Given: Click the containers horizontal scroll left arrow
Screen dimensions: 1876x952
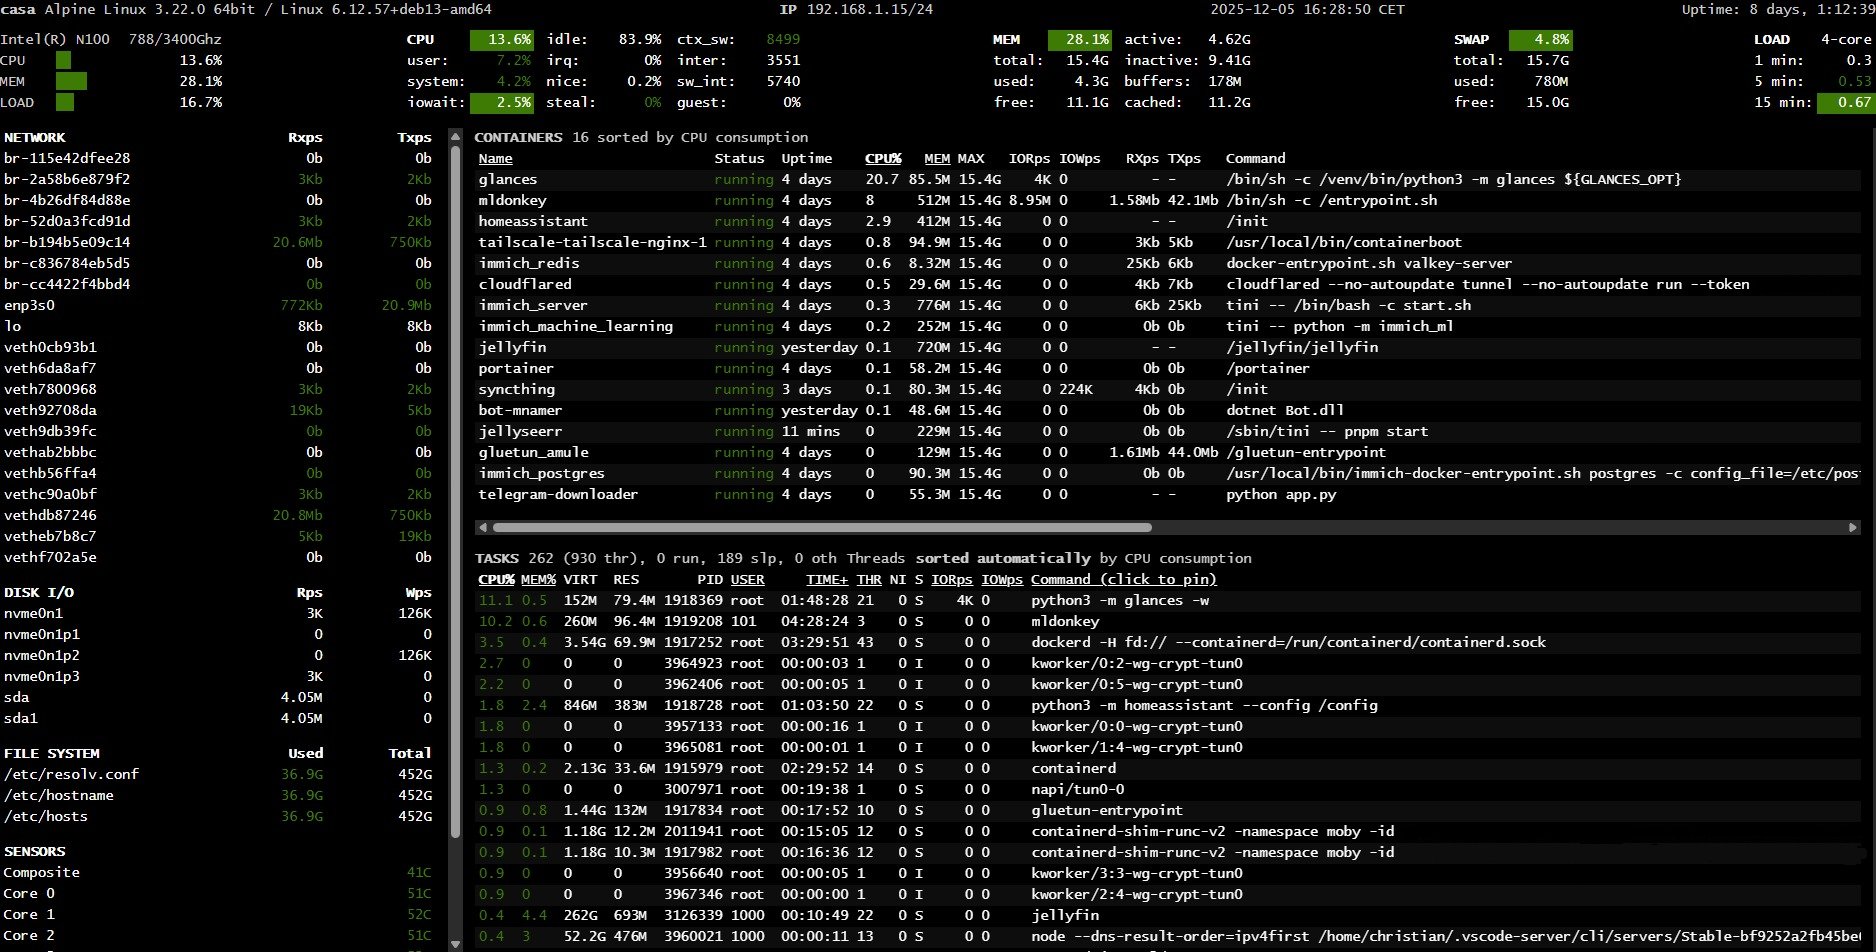Looking at the screenshot, I should 483,527.
